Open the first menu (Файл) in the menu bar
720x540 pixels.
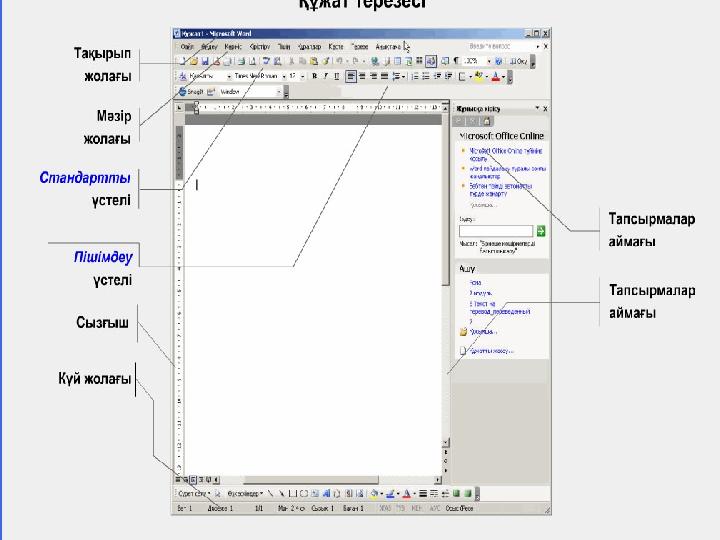187,47
